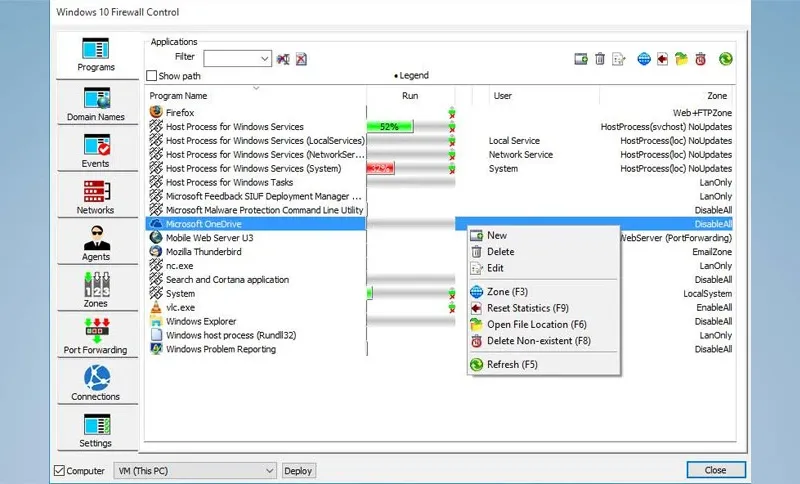Viewport: 800px width, 484px height.
Task: Open the Connections section
Action: [96, 383]
